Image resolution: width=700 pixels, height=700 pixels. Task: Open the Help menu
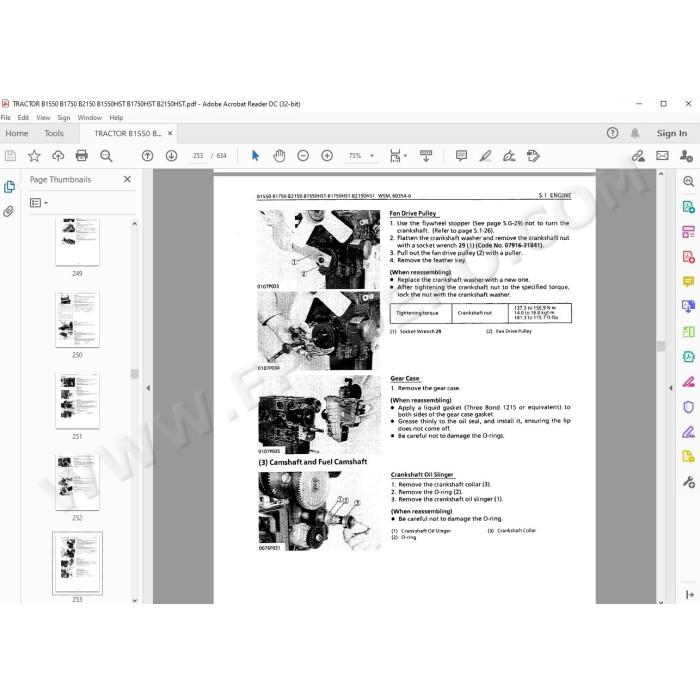click(116, 117)
